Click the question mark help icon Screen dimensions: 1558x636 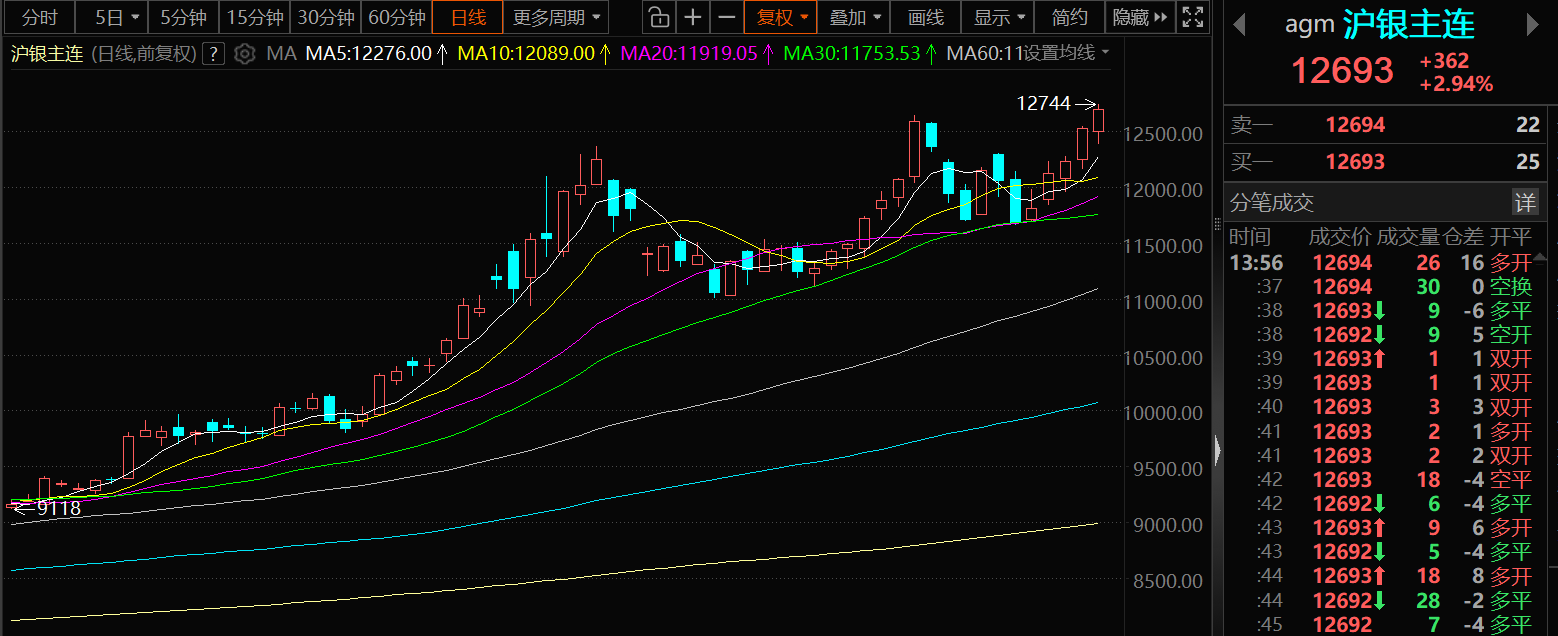[213, 54]
